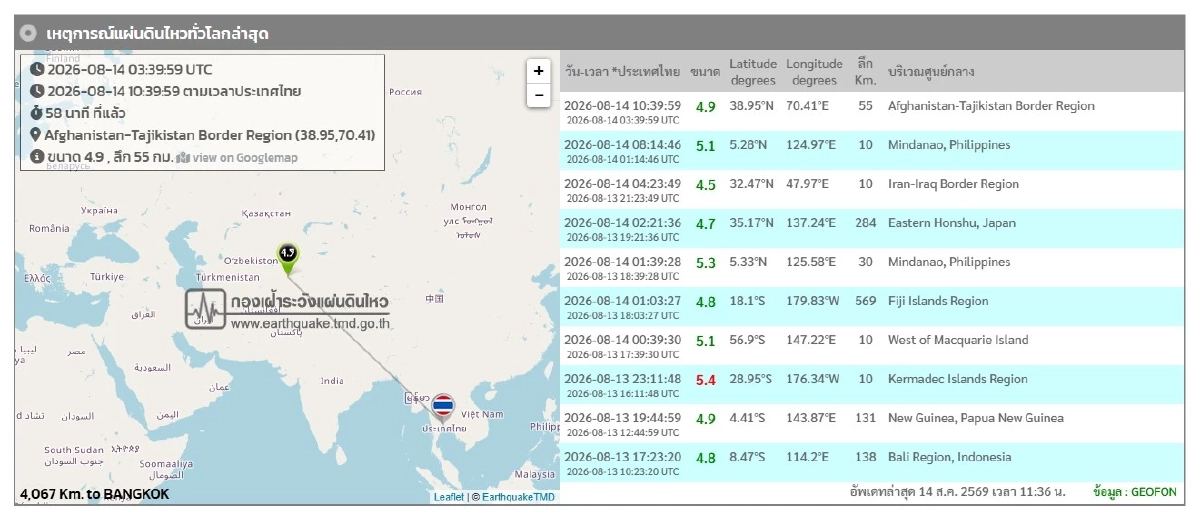Click the clock icon beside Thailand local time

37,91
